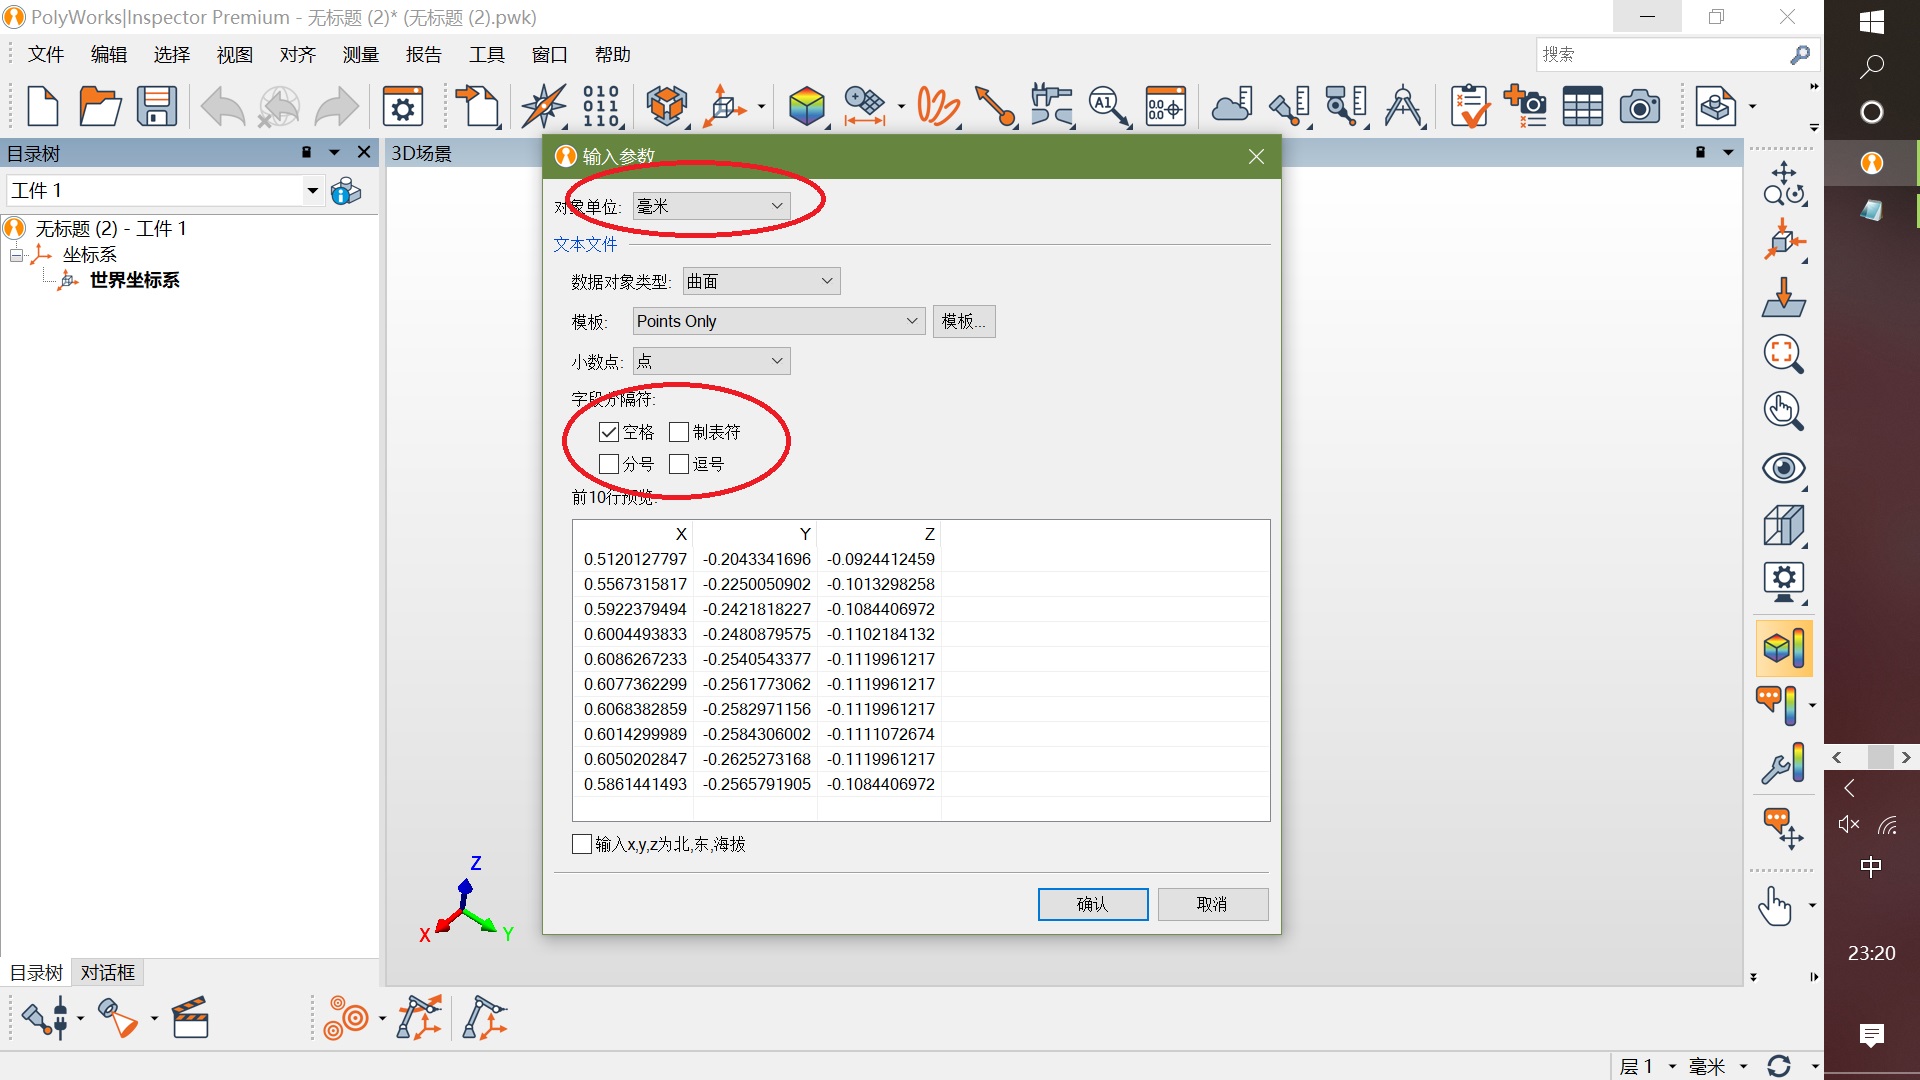
Task: Enable the 制表符 delimiter checkbox
Action: [679, 432]
